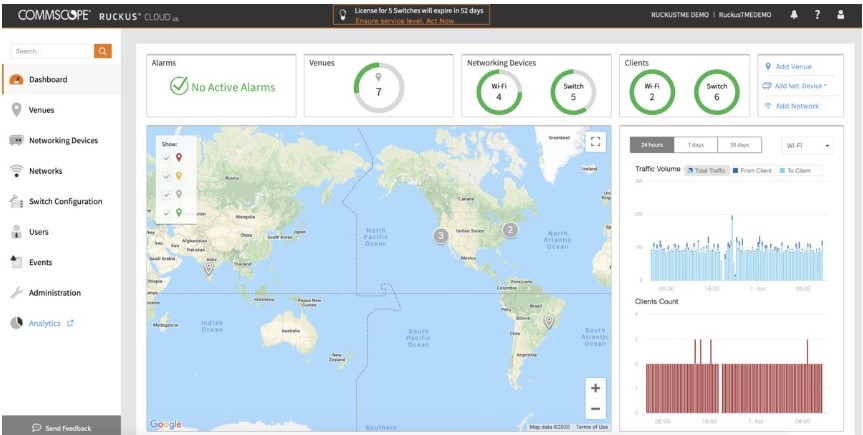Click the search magnifier button in sidebar
The width and height of the screenshot is (863, 435).
pyautogui.click(x=103, y=50)
